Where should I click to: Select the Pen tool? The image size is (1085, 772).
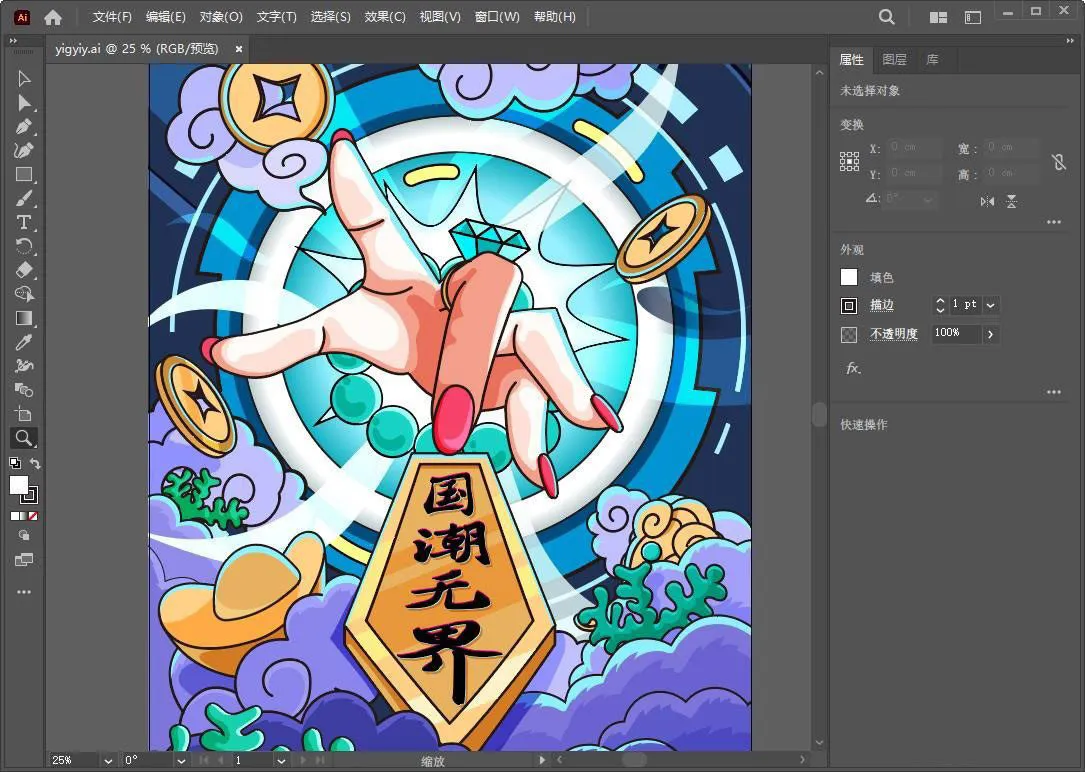click(24, 127)
